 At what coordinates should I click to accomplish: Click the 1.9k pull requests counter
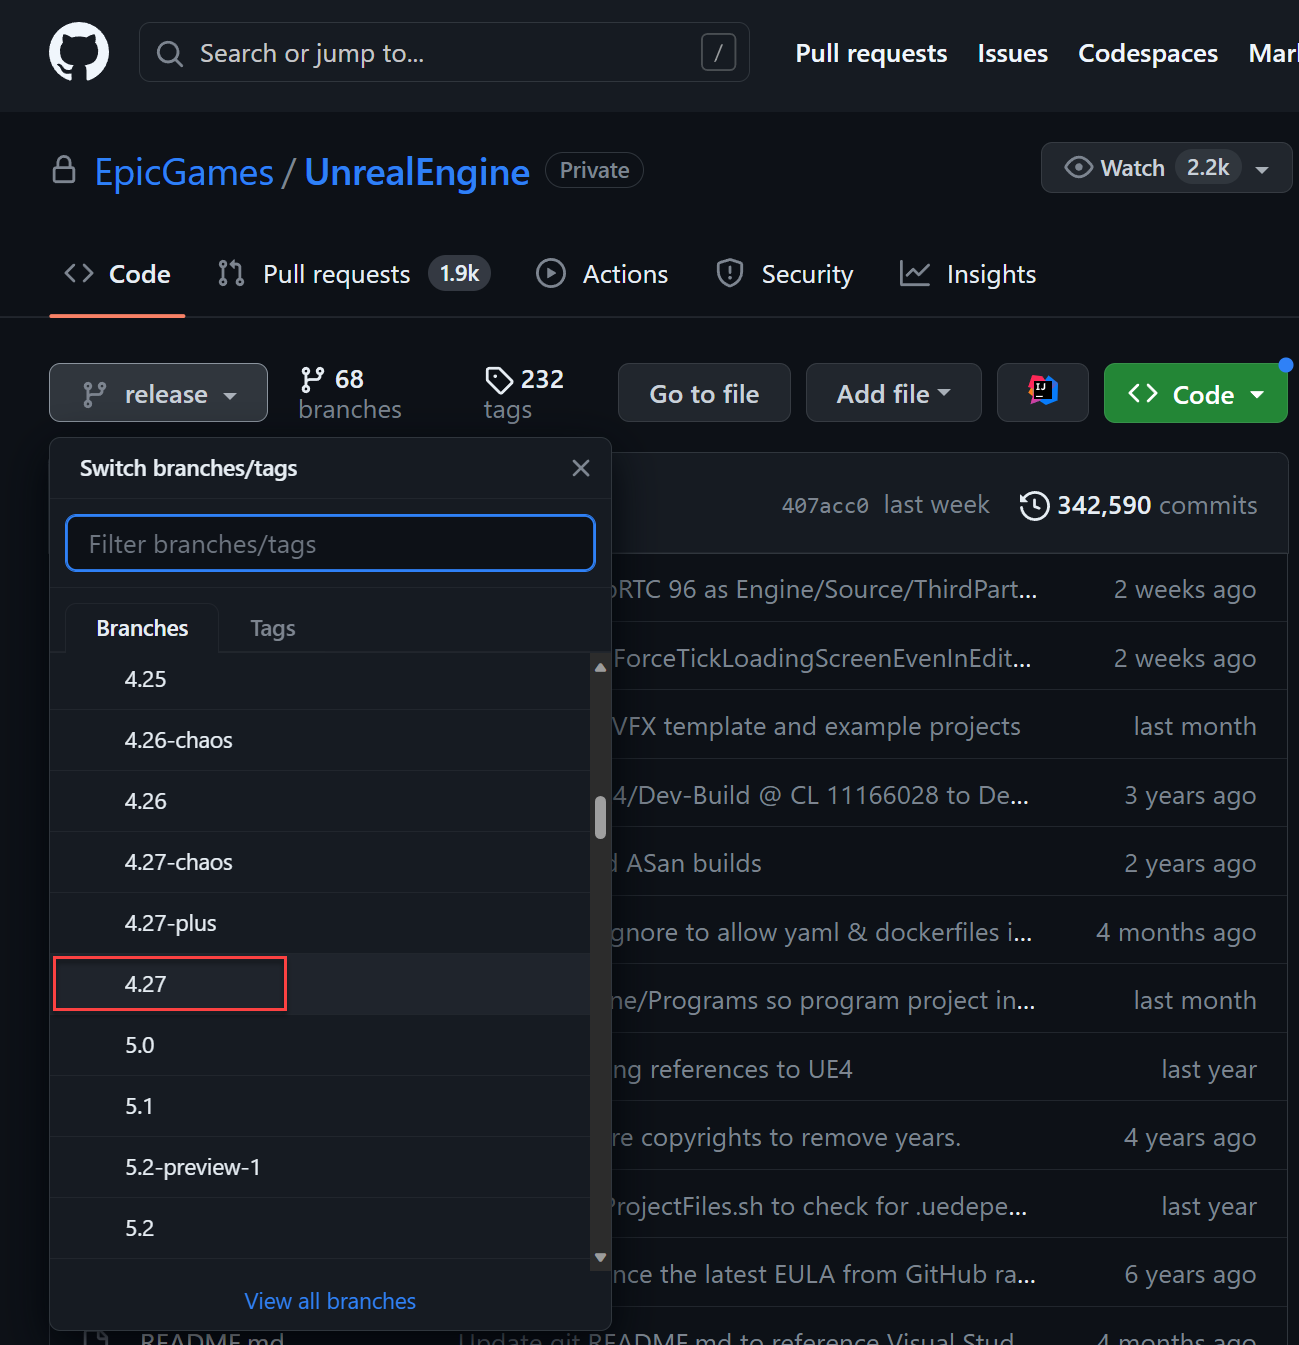pos(459,273)
